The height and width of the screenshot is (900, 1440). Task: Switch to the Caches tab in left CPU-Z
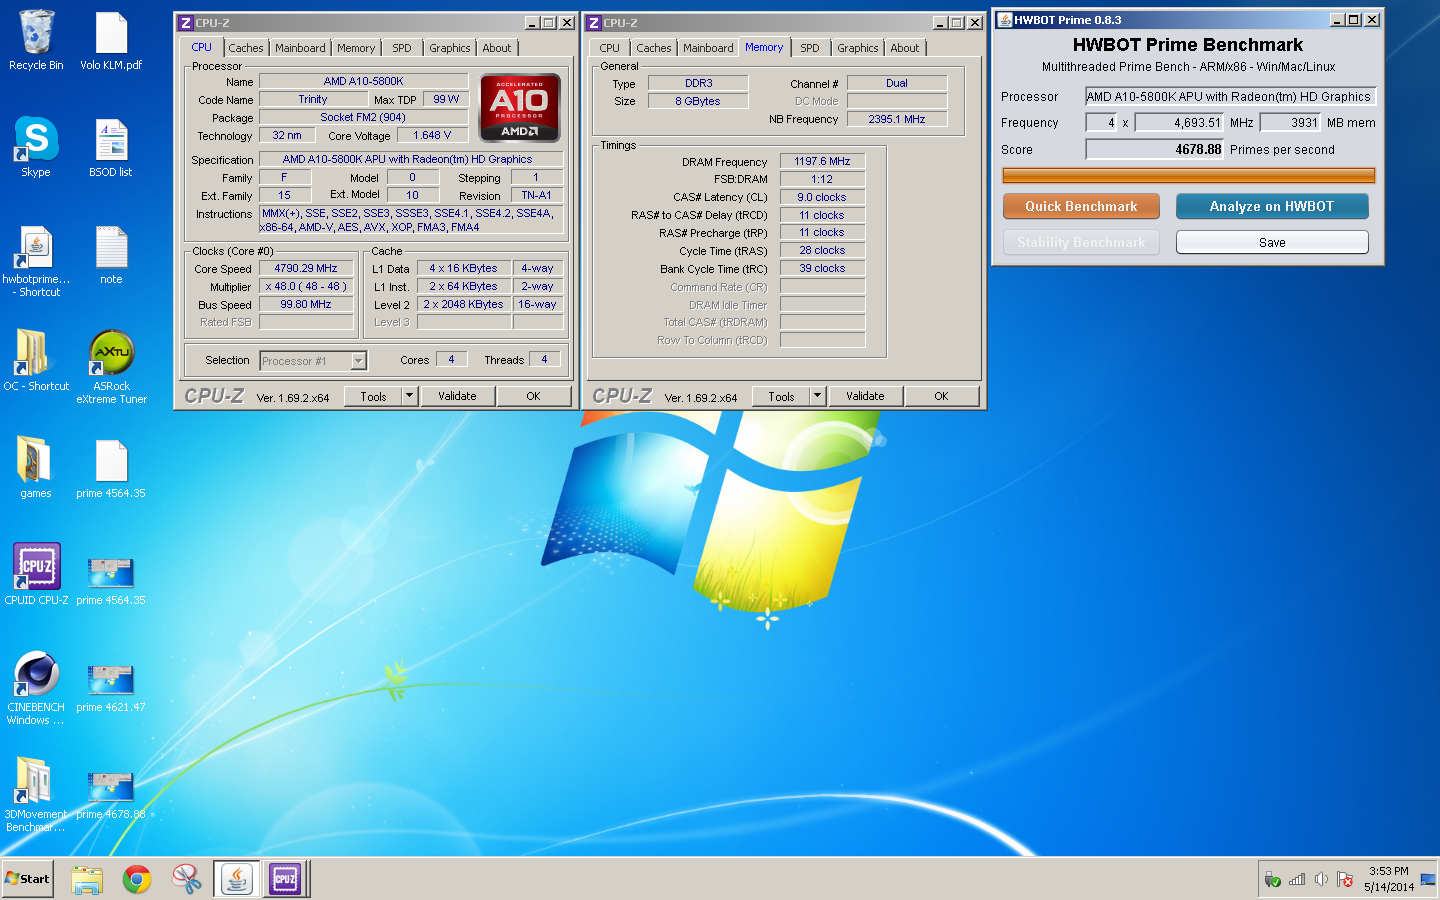246,48
